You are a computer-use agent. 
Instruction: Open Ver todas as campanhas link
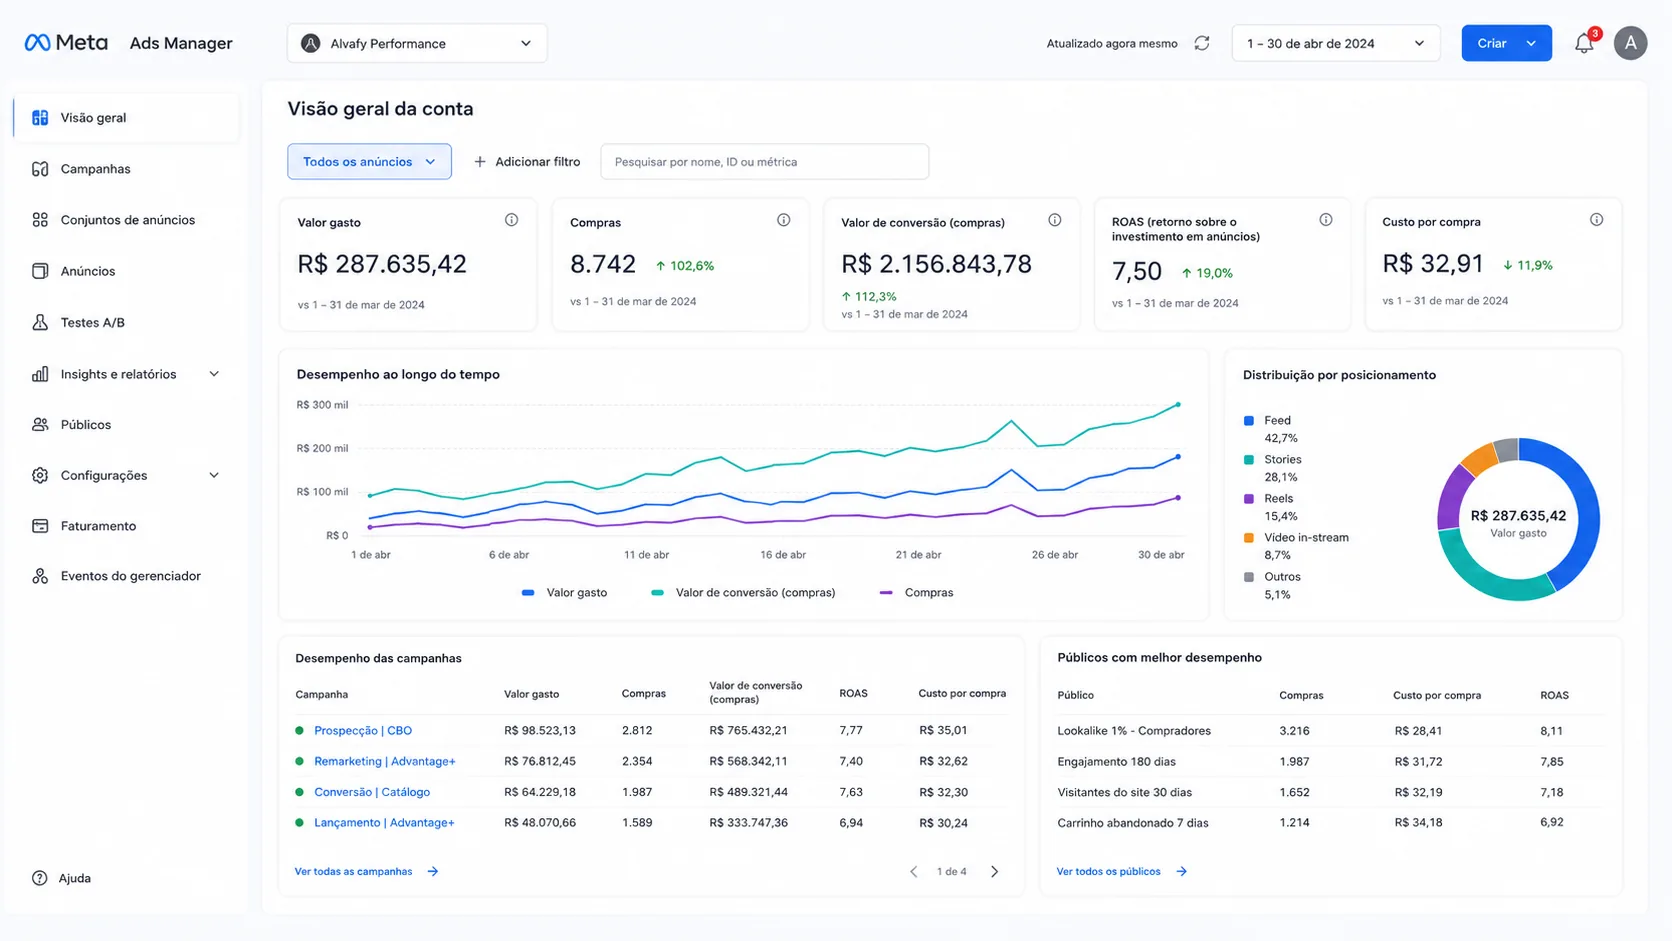(366, 871)
